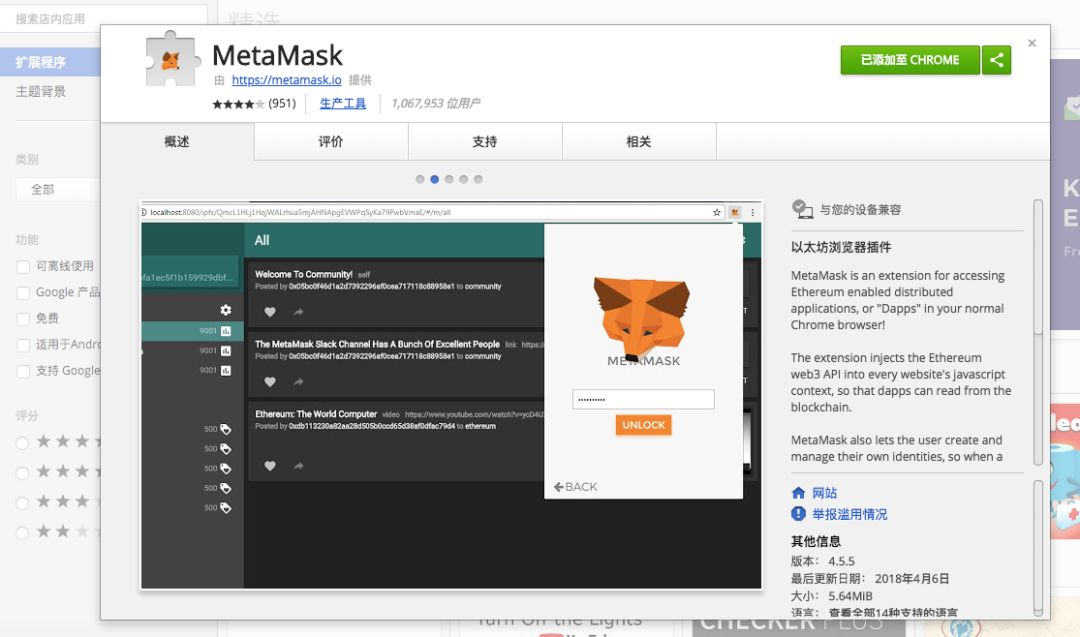Select the second (active) carousel dot
The image size is (1080, 637).
pos(435,179)
